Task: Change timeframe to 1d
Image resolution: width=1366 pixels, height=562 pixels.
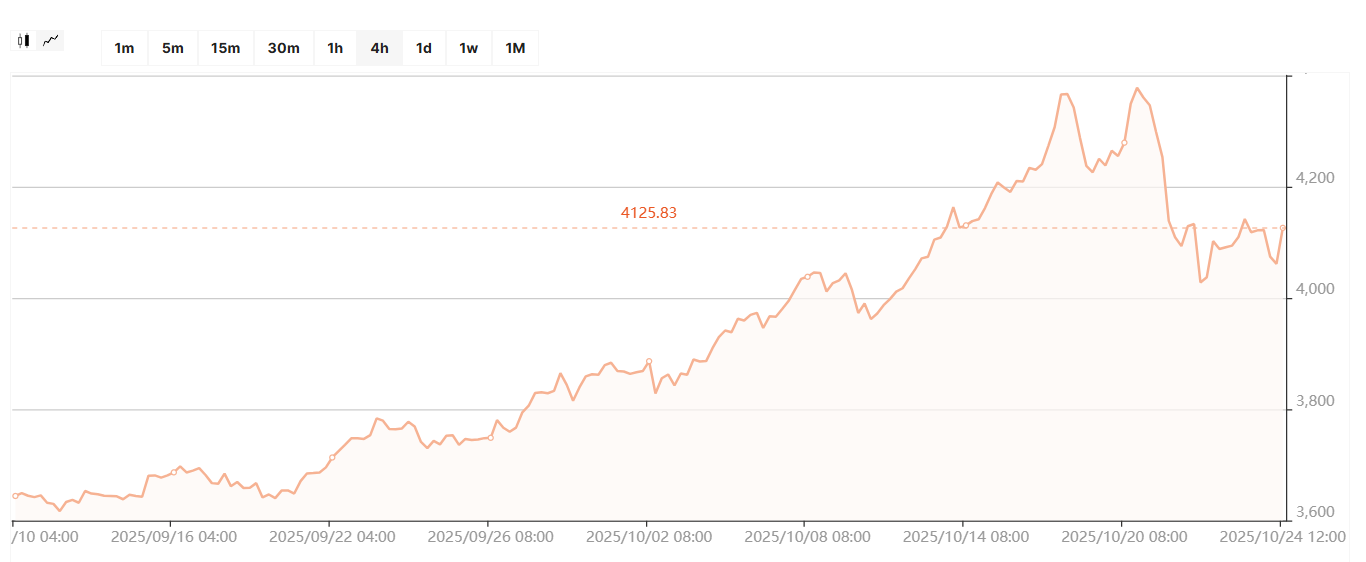Action: click(x=424, y=48)
